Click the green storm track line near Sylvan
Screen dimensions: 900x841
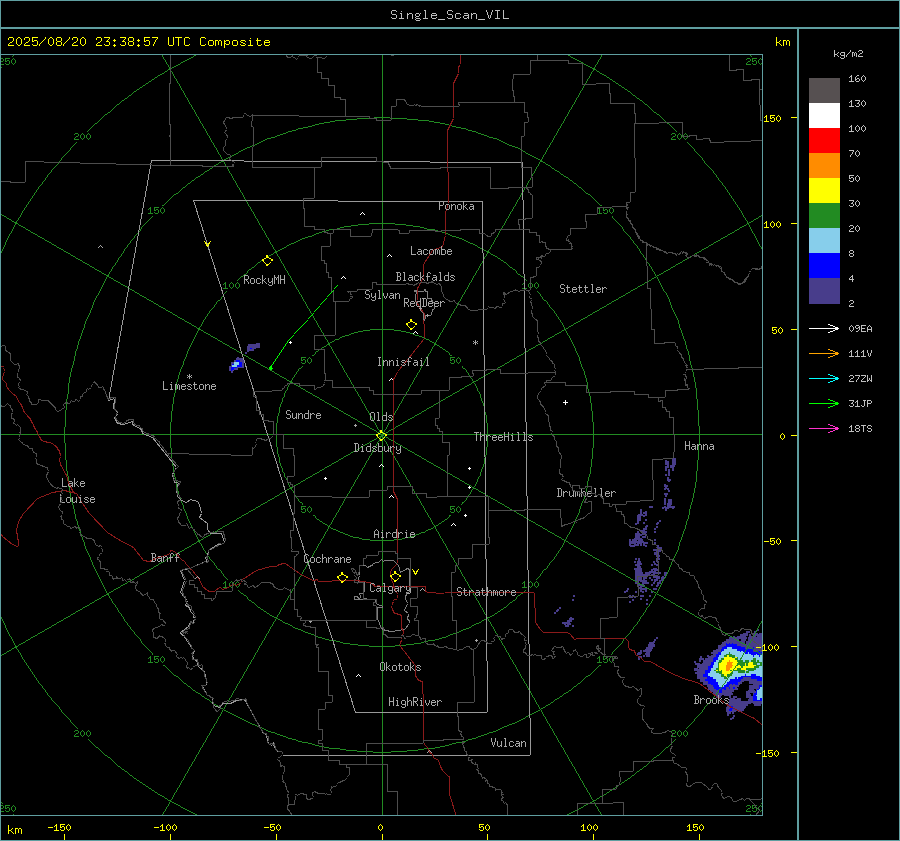coord(304,327)
